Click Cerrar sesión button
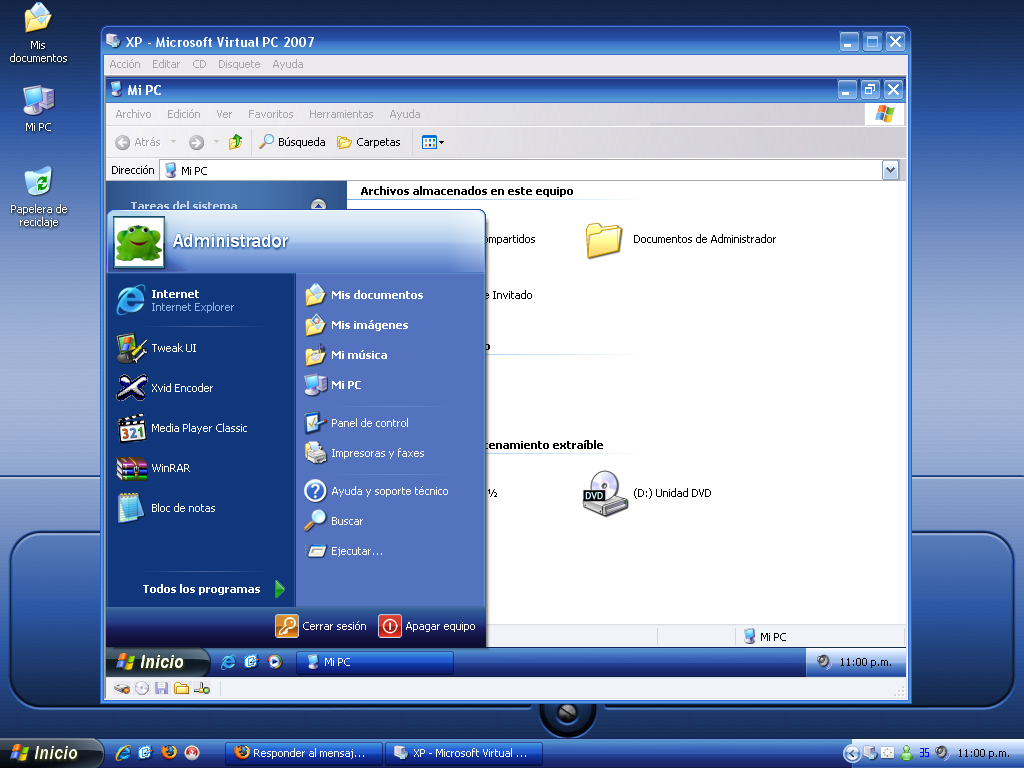Screen dimensions: 1024x768 coord(321,626)
